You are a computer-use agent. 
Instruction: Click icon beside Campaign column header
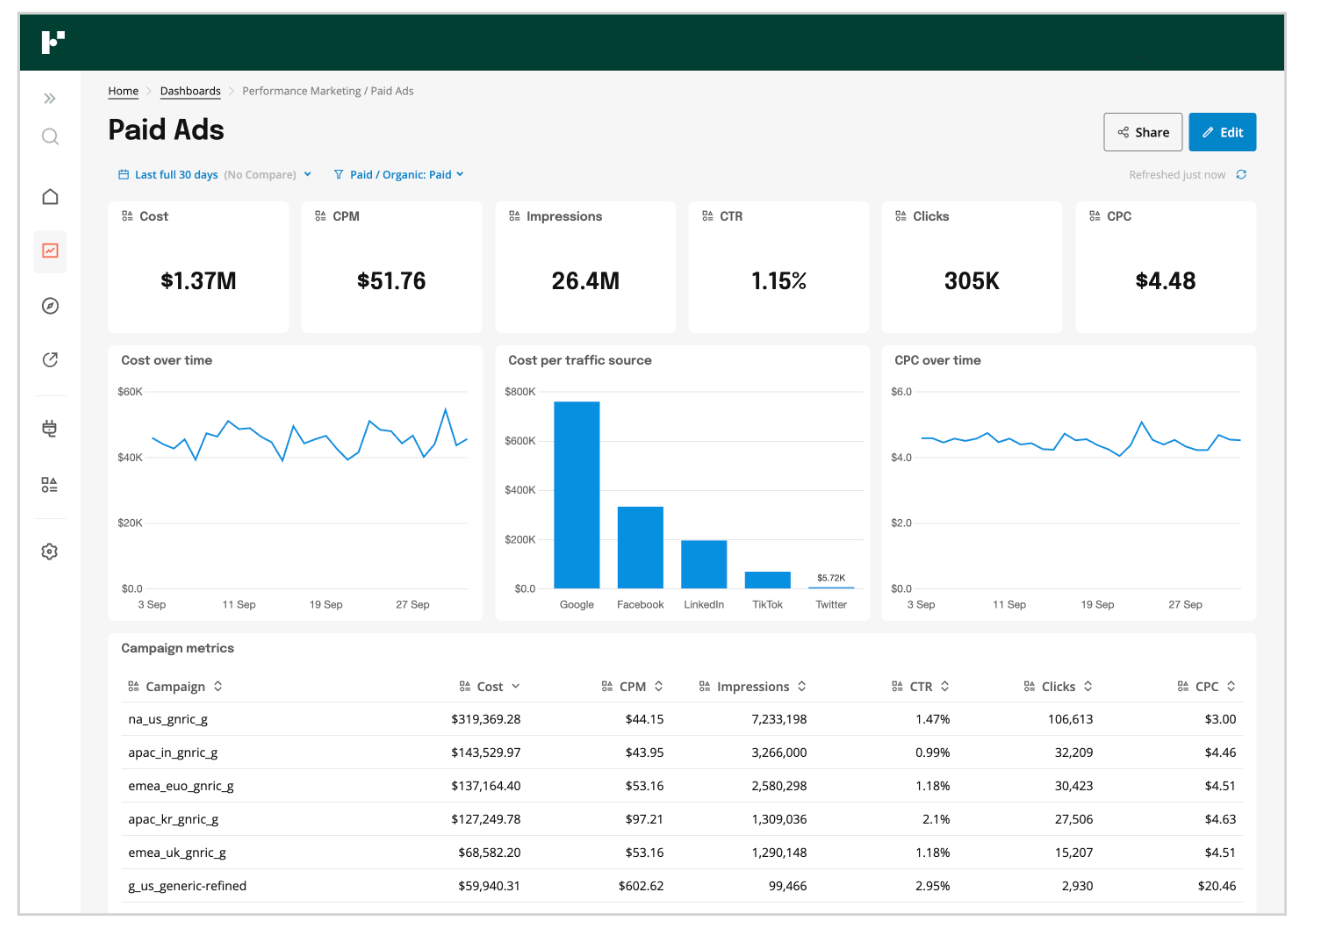click(133, 687)
